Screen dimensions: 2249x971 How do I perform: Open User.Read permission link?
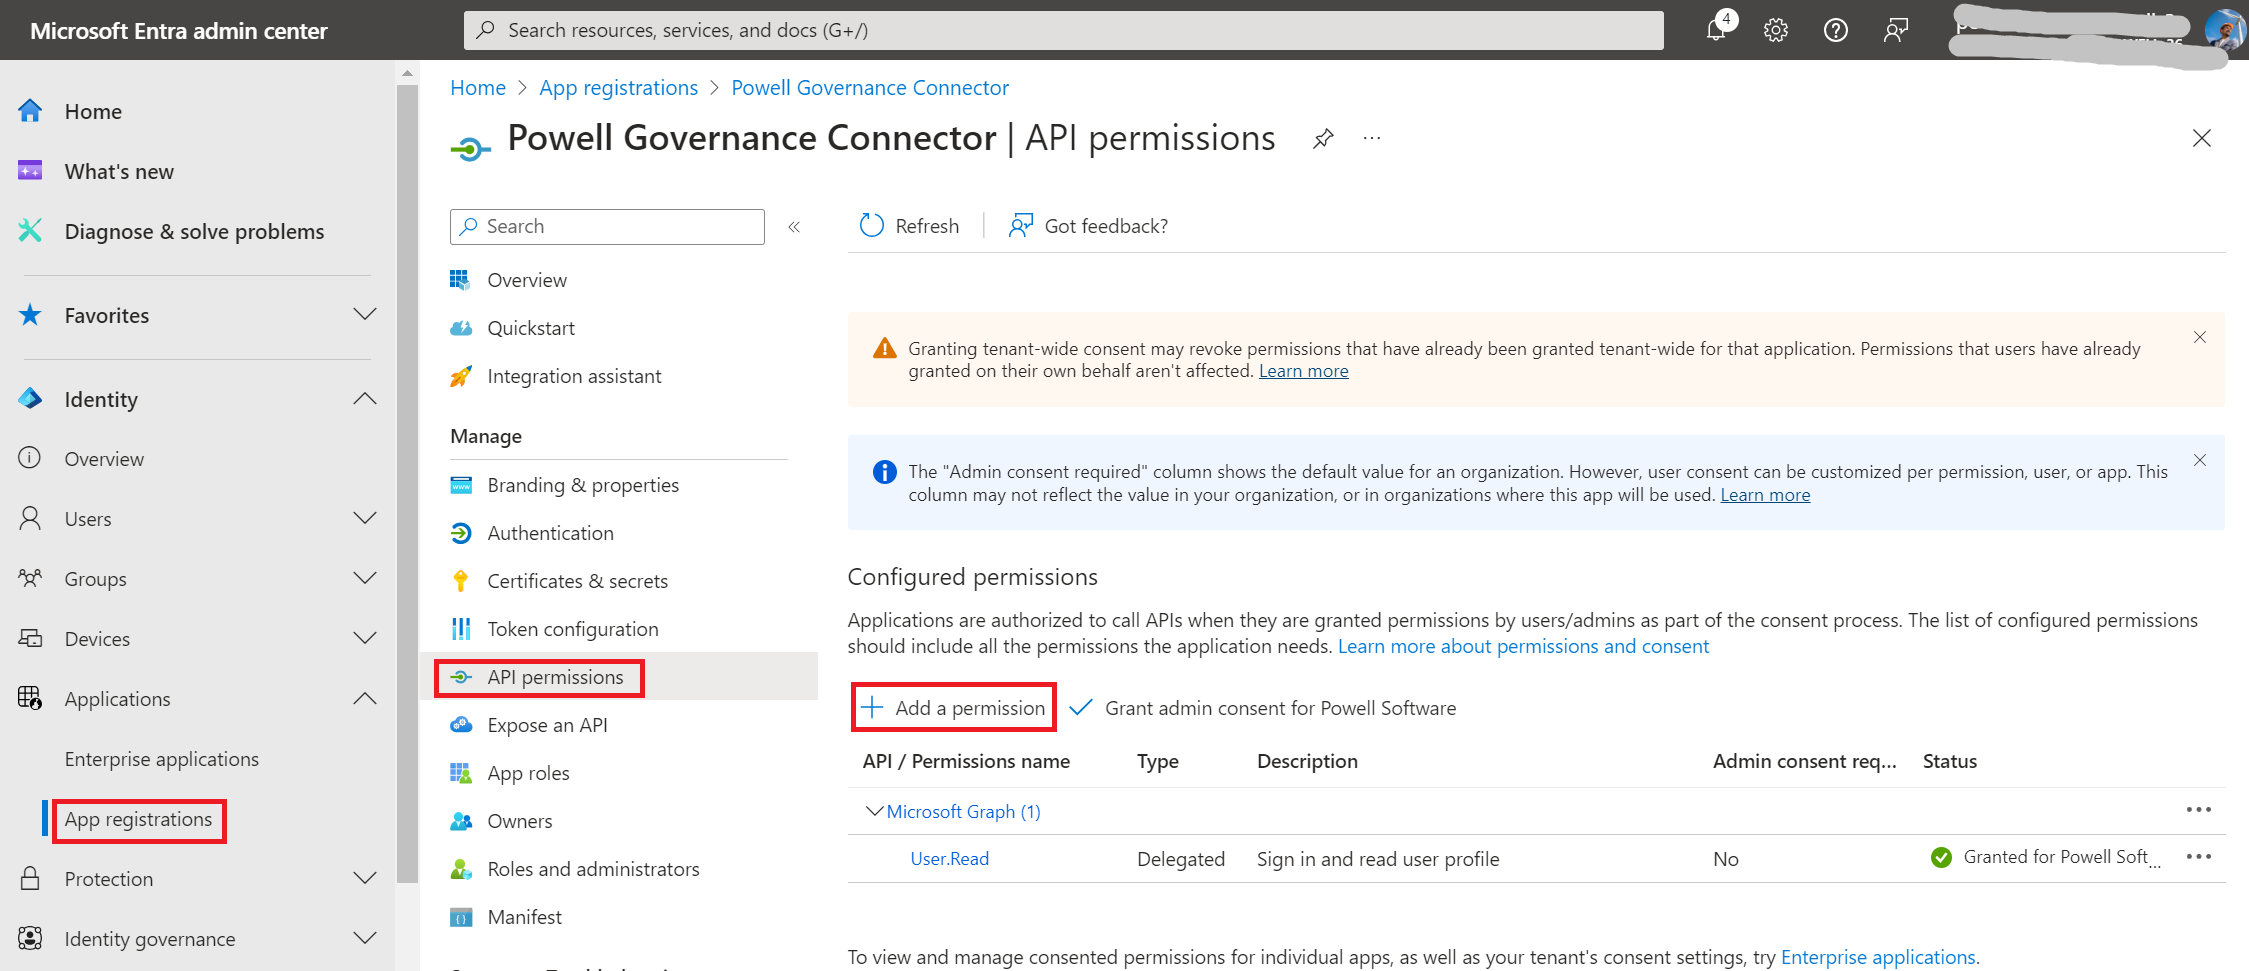tap(949, 859)
